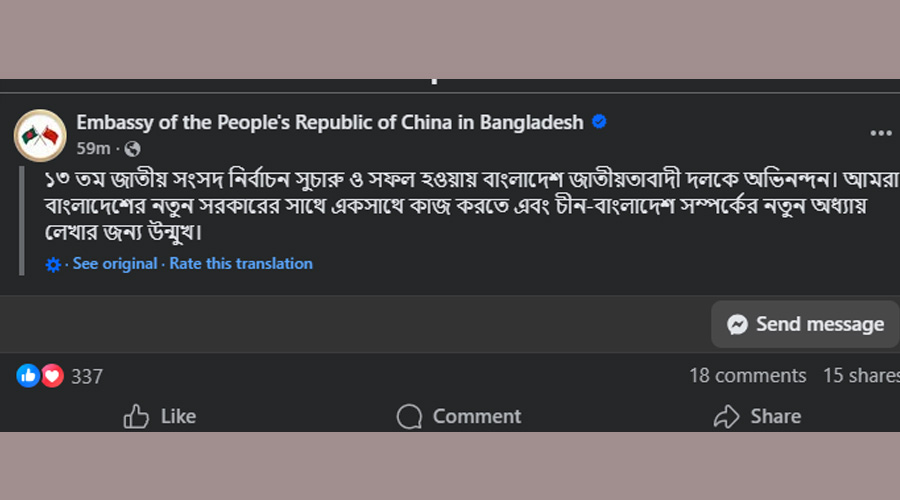Screen dimensions: 900x500
Task: Open the 59m post timestamp
Action: [x=93, y=149]
